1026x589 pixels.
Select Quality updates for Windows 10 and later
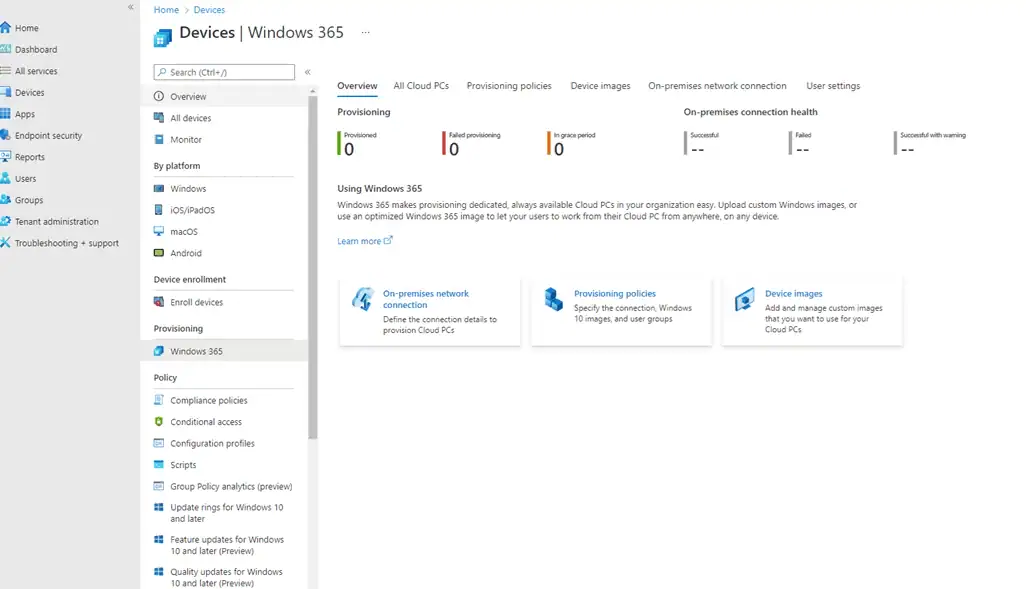(226, 577)
